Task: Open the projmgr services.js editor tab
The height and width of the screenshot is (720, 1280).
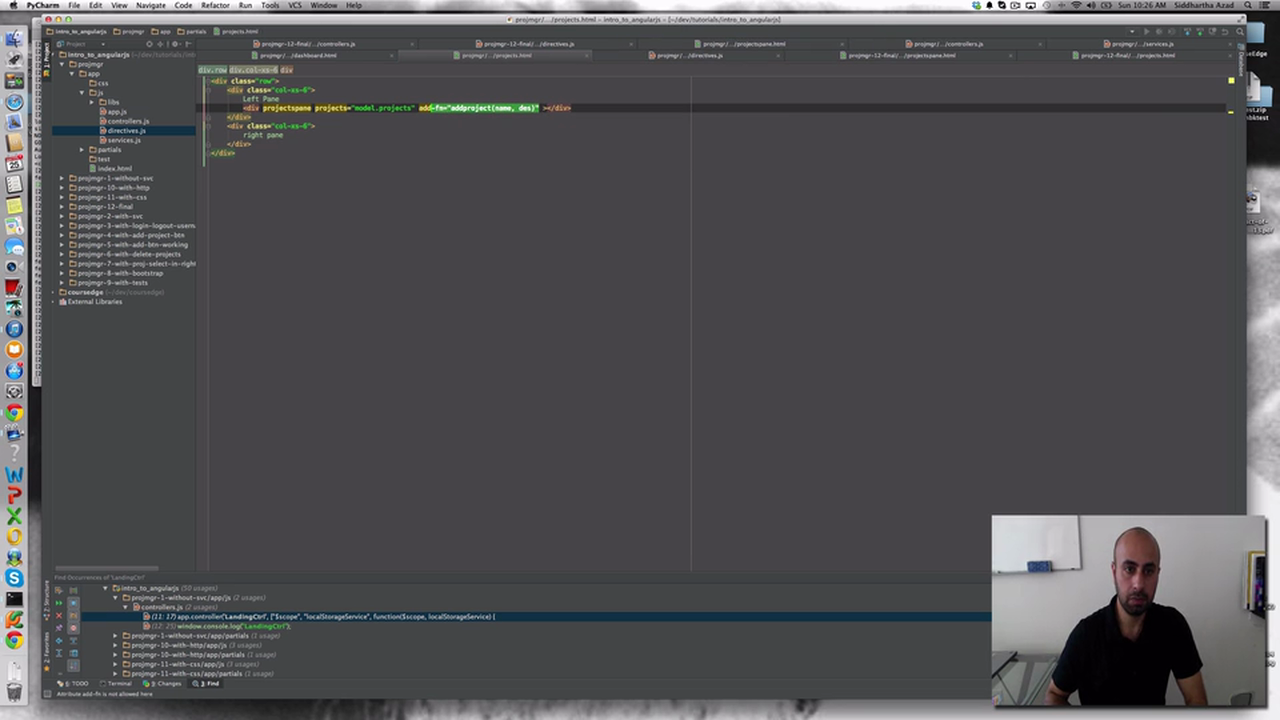Action: coord(1143,44)
